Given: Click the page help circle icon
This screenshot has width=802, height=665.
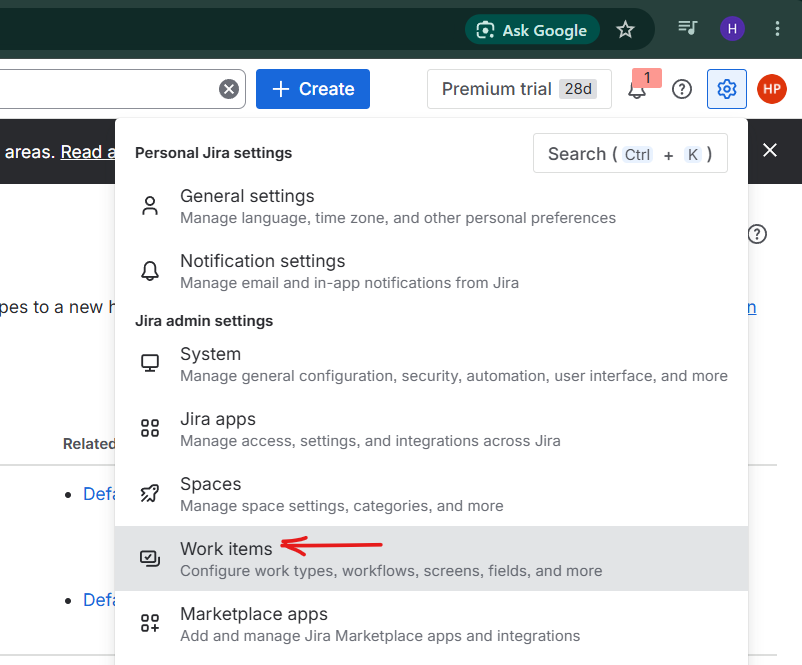Looking at the screenshot, I should pyautogui.click(x=757, y=234).
